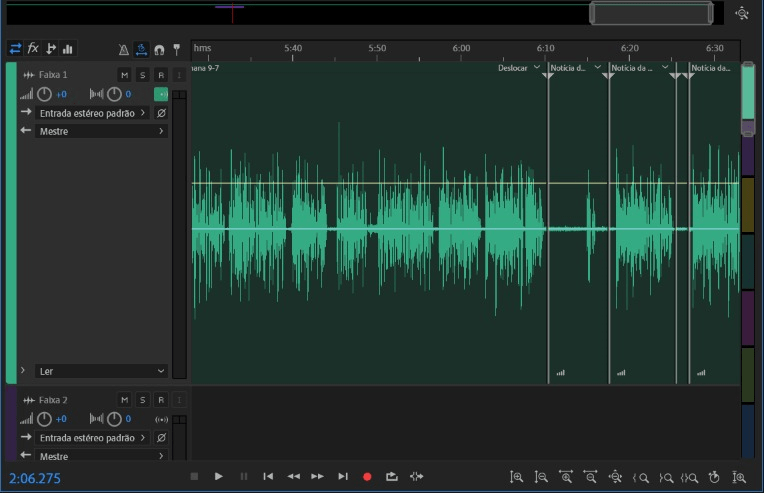Toggle Loop Playback icon

pos(392,476)
